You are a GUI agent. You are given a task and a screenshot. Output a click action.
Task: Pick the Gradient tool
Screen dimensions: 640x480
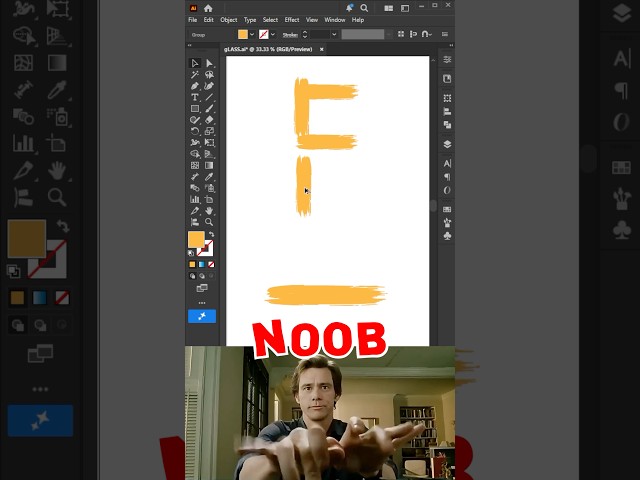pyautogui.click(x=209, y=165)
